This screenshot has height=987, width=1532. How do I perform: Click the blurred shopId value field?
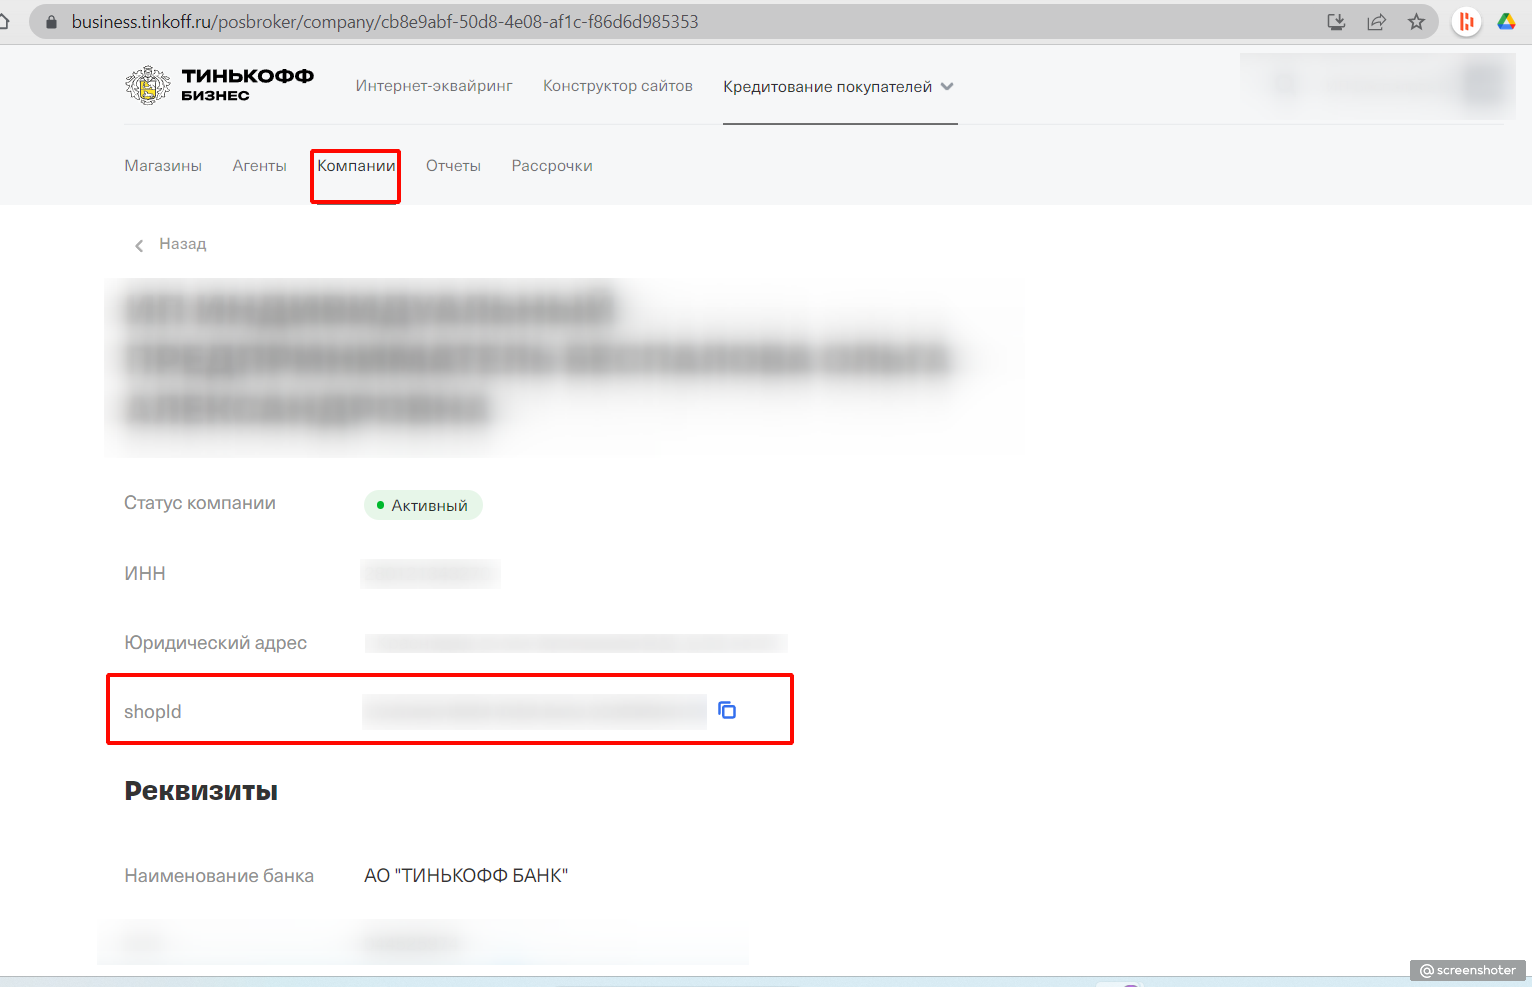pos(534,711)
